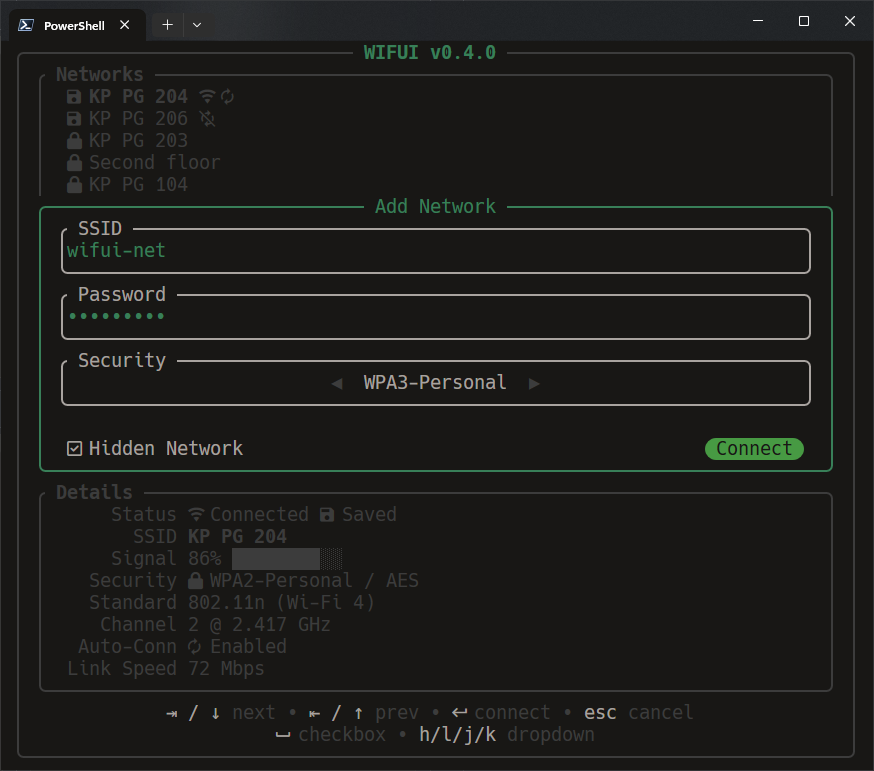Click the 'checkbox' keyboard hint
874x771 pixels.
(x=342, y=735)
